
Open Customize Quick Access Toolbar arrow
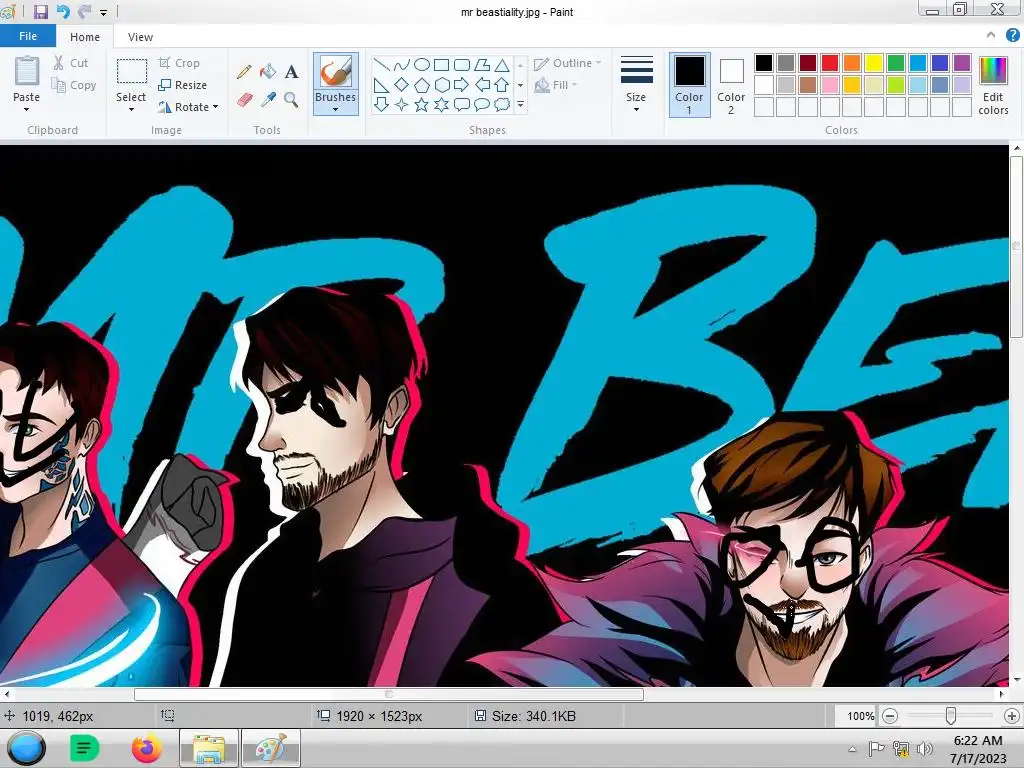coord(103,12)
